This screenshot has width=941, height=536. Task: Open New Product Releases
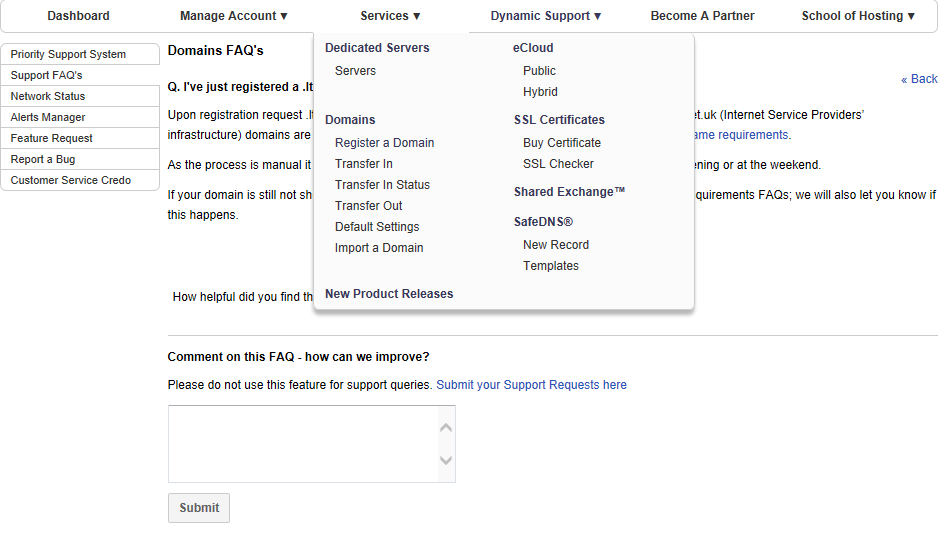(389, 294)
